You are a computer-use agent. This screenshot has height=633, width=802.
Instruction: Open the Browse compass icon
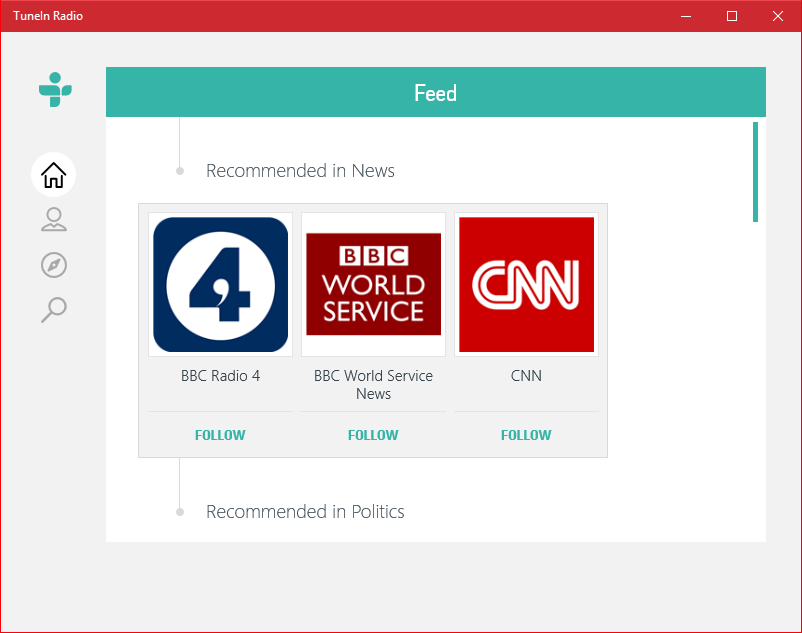point(54,265)
